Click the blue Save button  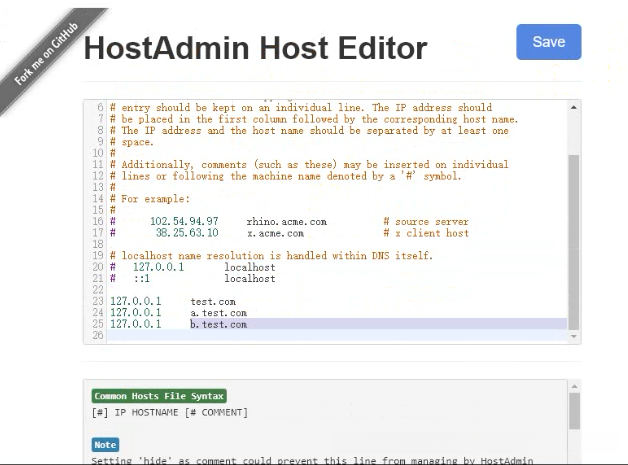click(x=548, y=42)
